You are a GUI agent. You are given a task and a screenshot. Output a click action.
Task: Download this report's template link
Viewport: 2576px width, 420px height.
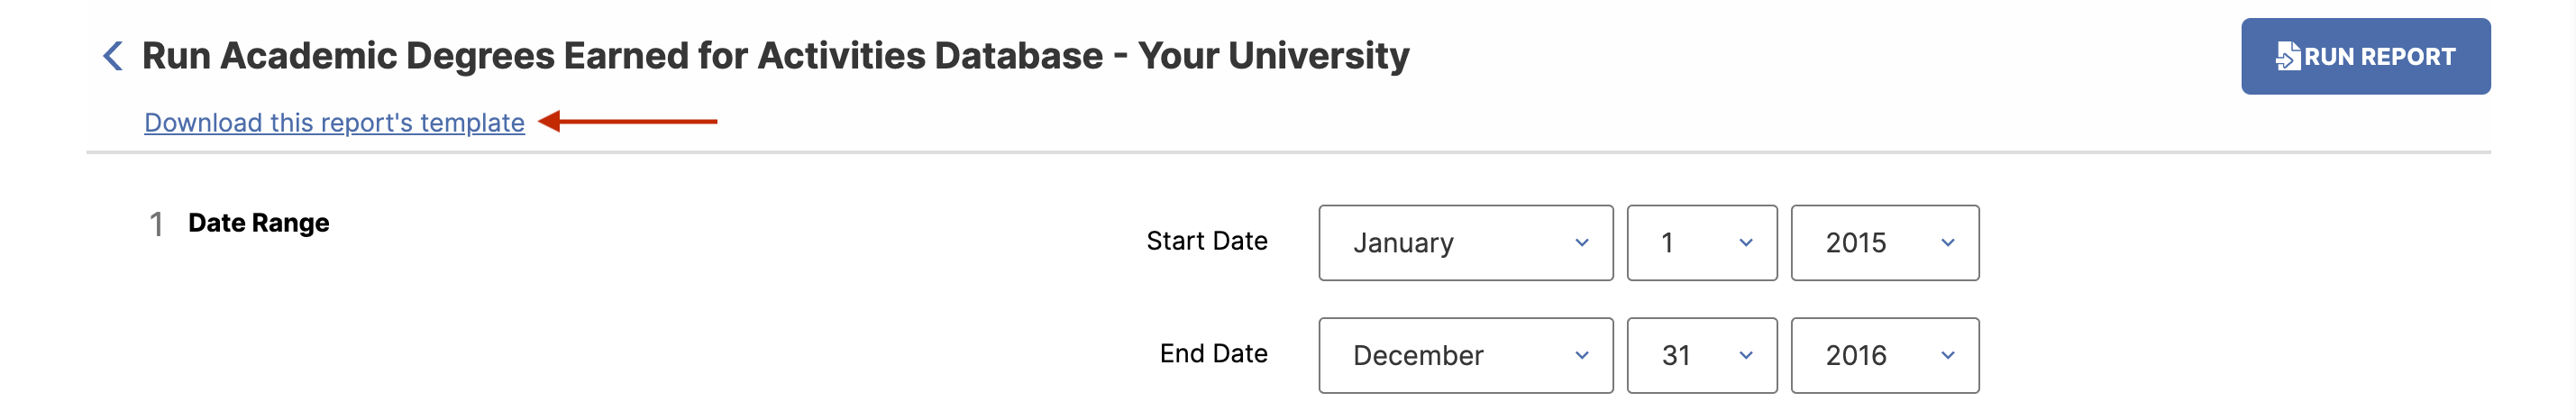tap(334, 122)
